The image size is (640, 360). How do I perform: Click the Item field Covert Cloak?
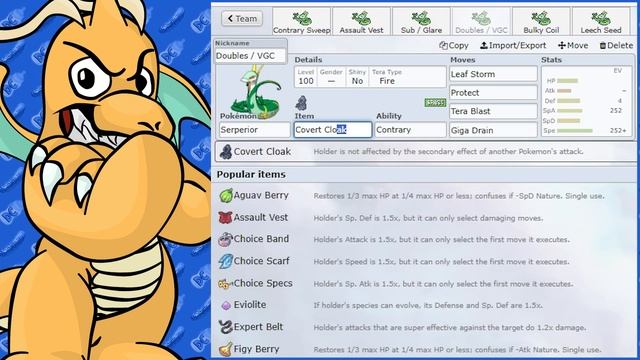[333, 130]
